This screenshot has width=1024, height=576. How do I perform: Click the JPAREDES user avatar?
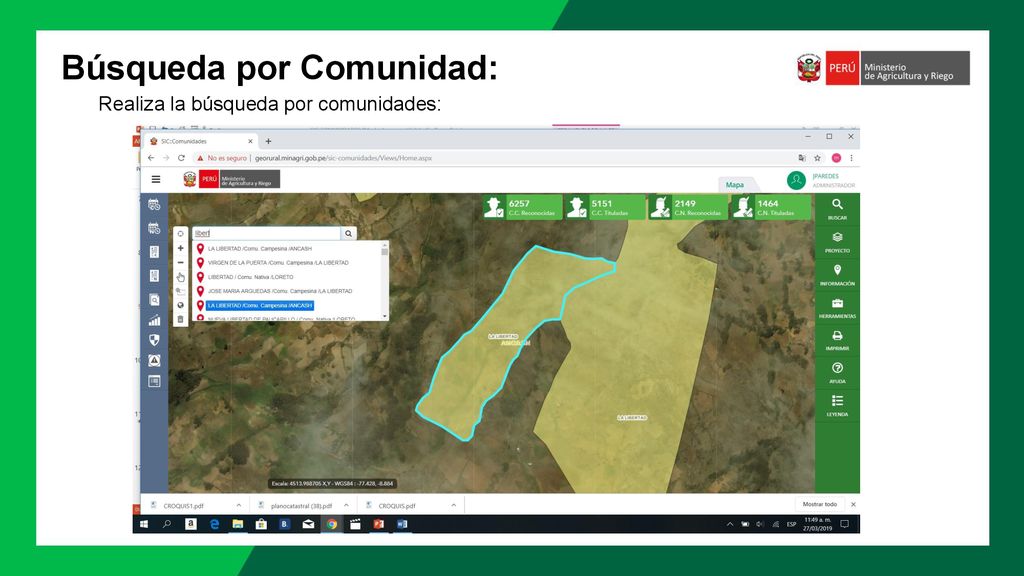[796, 180]
